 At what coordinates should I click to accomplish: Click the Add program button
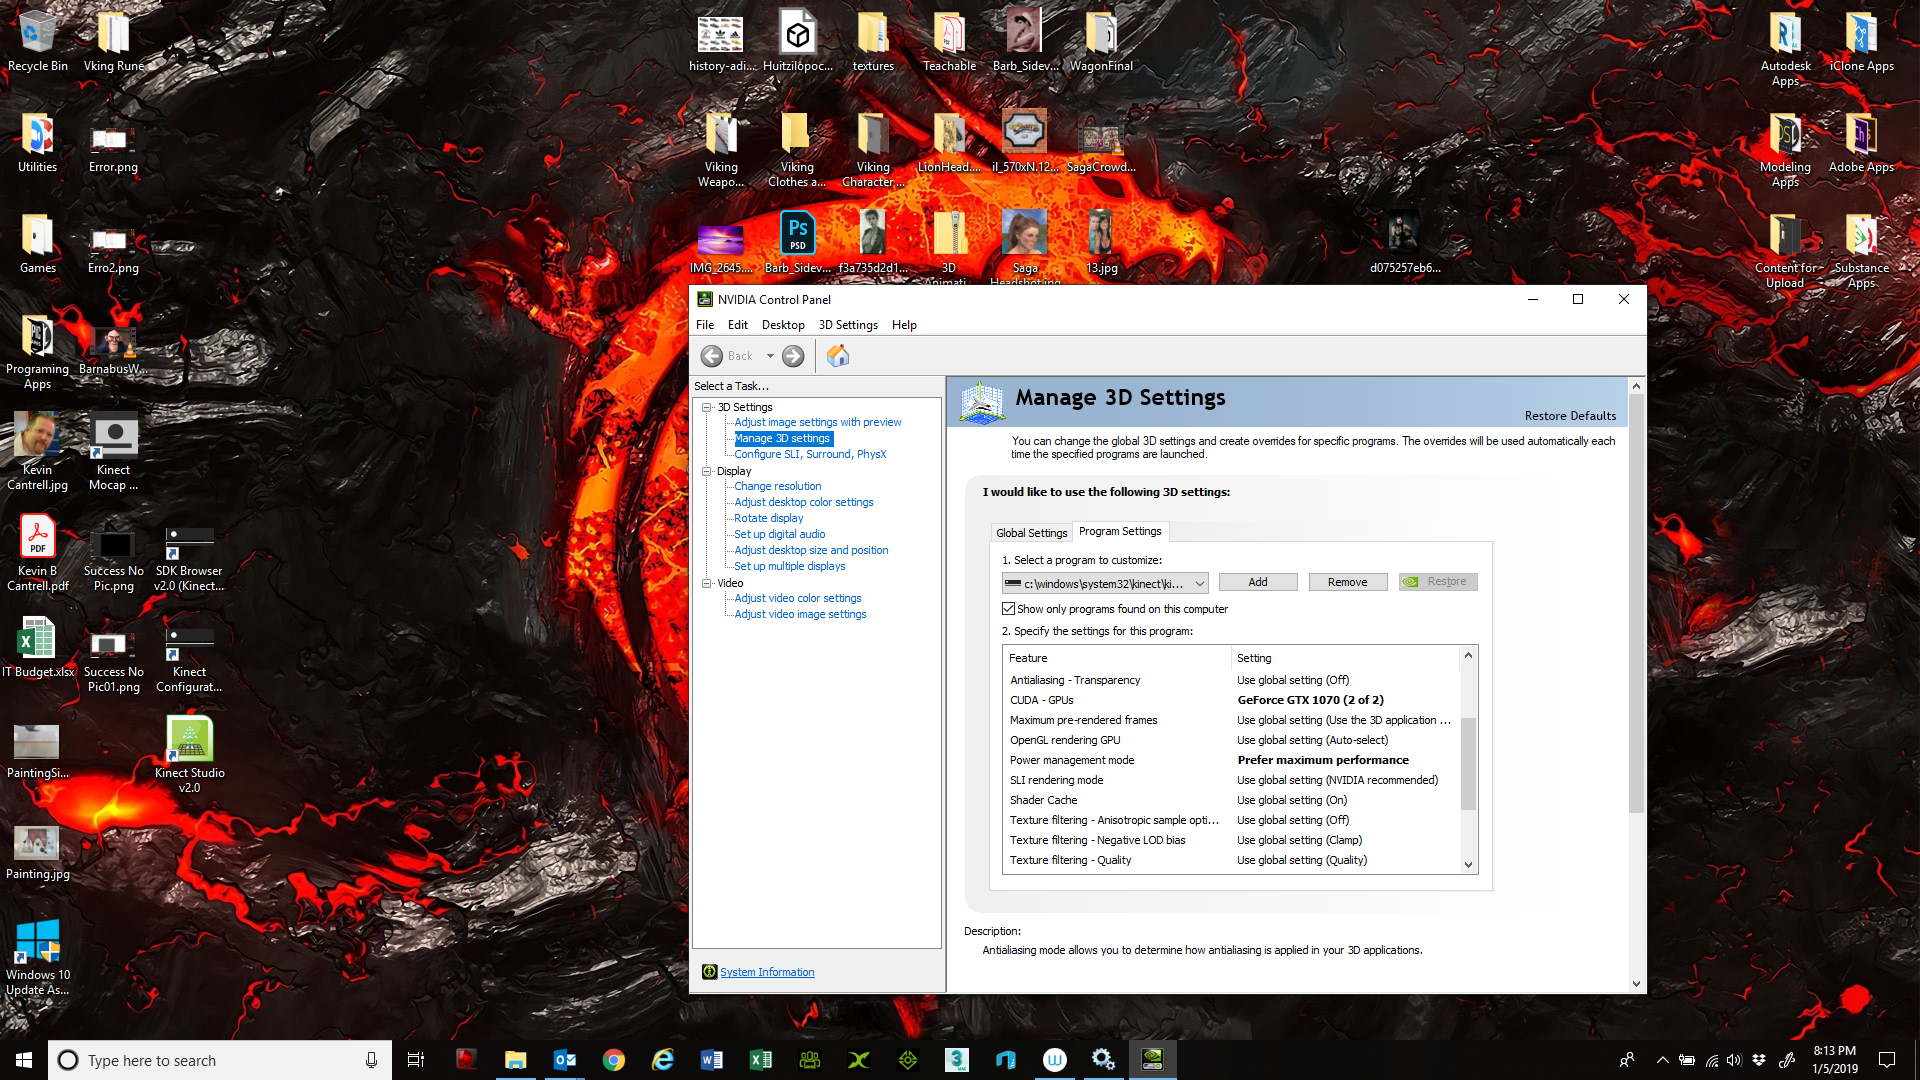tap(1258, 582)
